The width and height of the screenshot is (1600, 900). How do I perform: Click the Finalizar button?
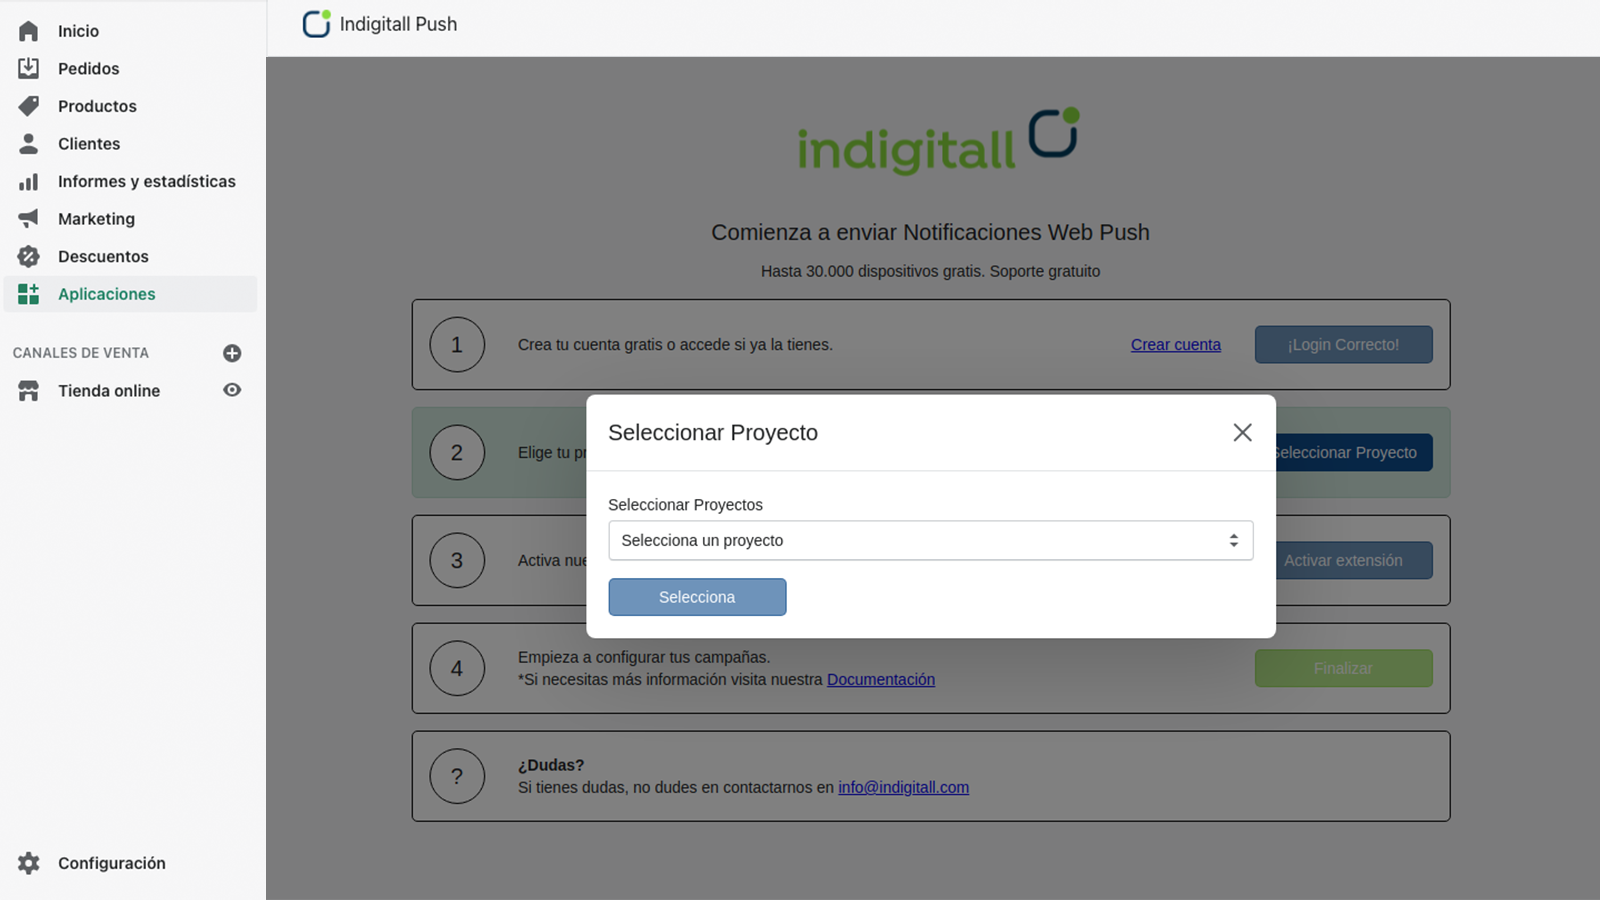[1343, 668]
